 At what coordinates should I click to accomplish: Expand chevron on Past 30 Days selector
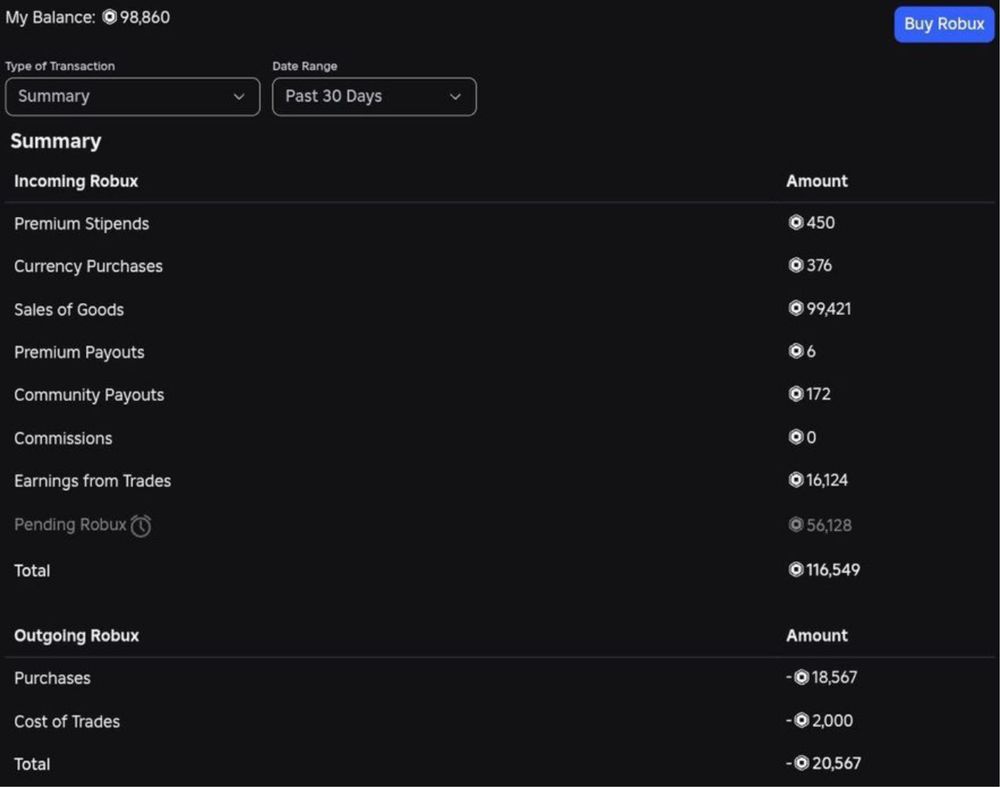pyautogui.click(x=455, y=97)
